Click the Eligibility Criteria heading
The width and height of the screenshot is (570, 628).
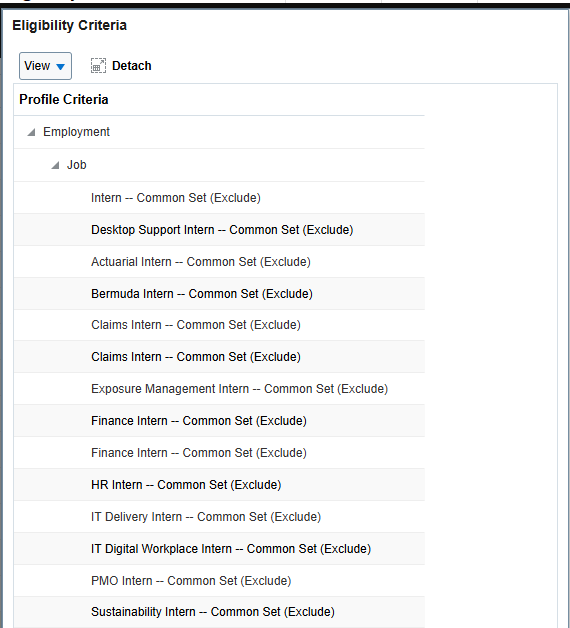[69, 25]
